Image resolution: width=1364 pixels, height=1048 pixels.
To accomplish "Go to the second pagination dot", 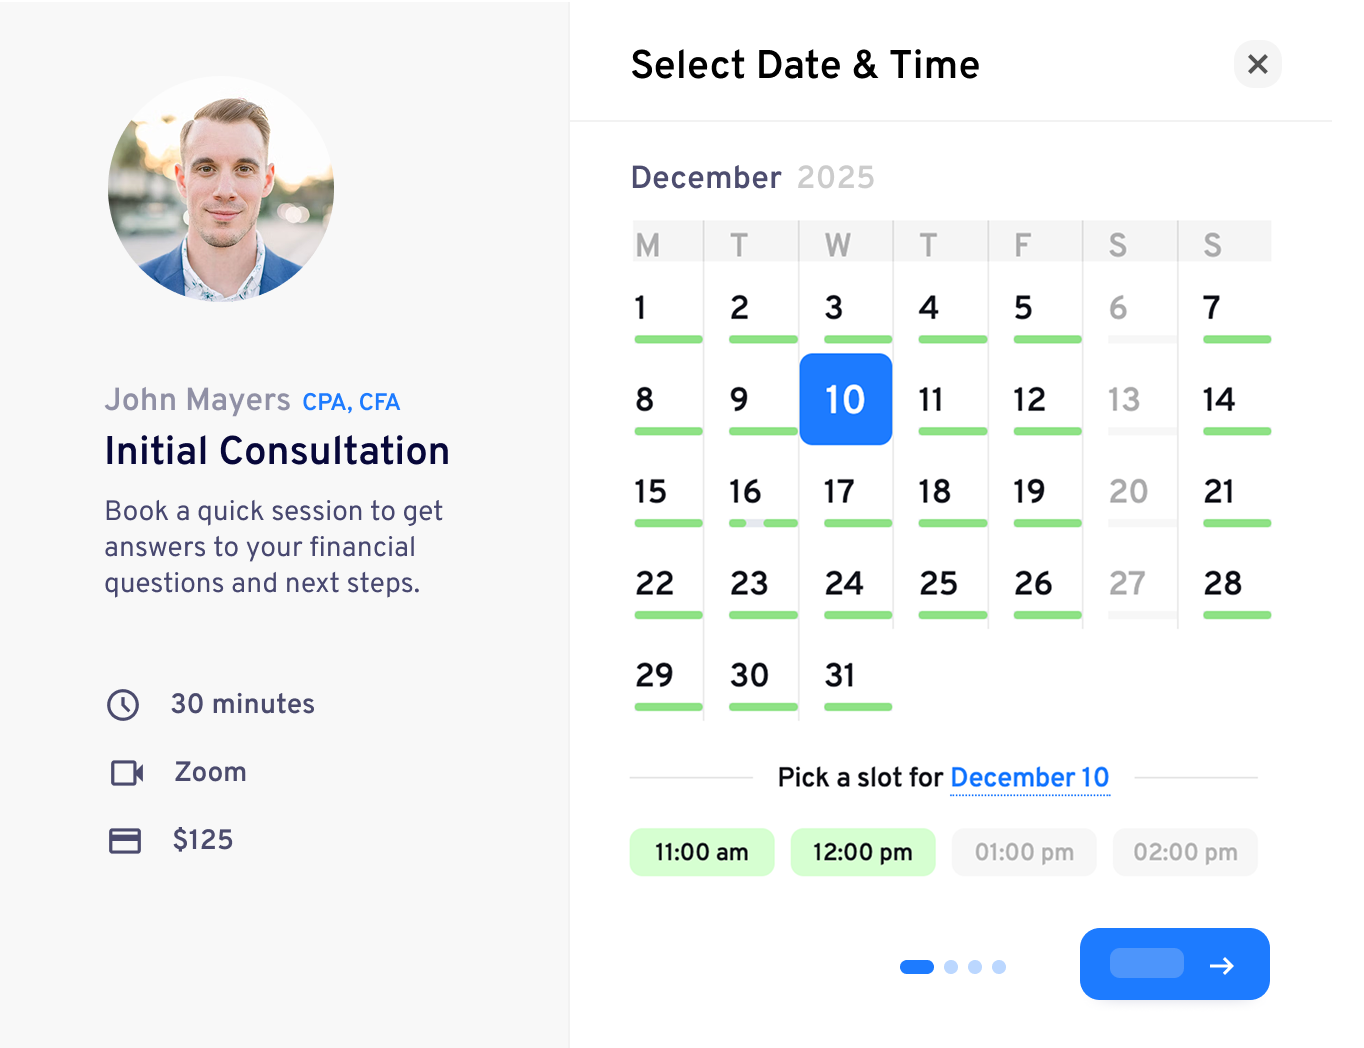I will (951, 967).
